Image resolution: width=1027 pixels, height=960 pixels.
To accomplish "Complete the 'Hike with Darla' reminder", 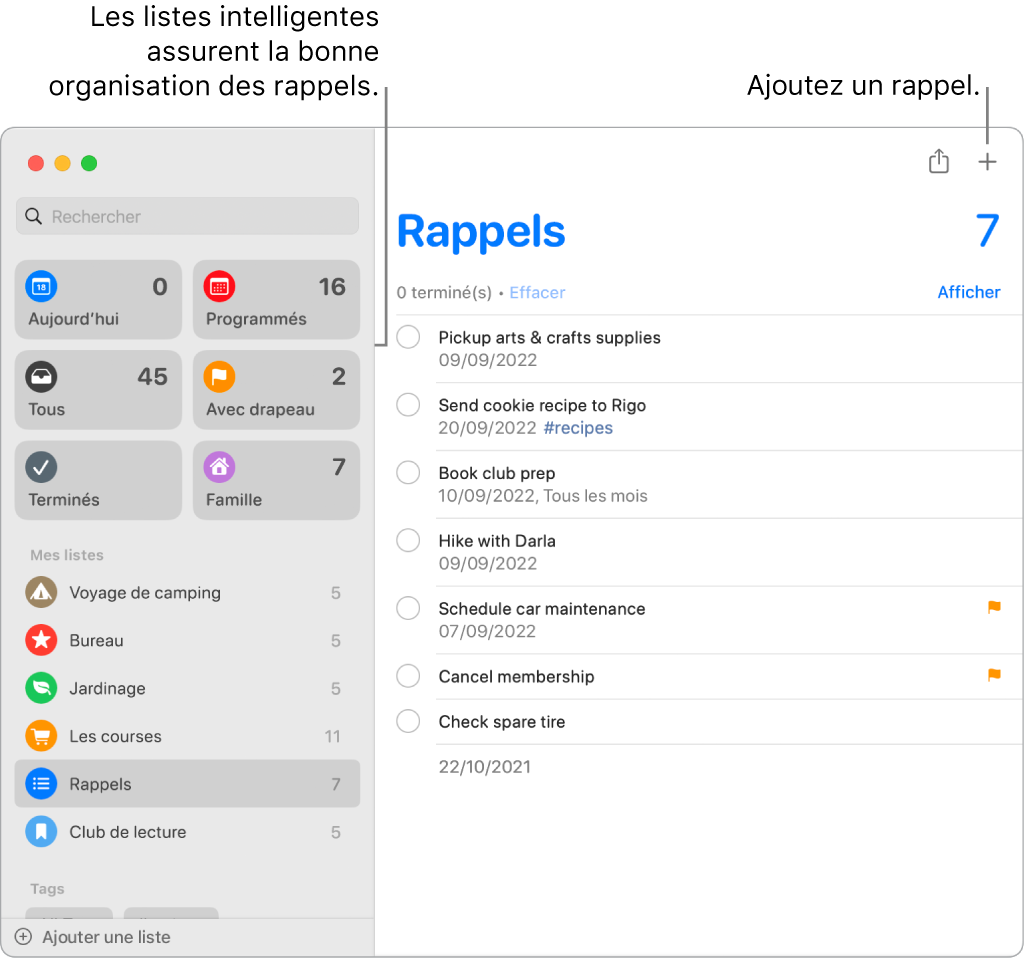I will coord(407,540).
